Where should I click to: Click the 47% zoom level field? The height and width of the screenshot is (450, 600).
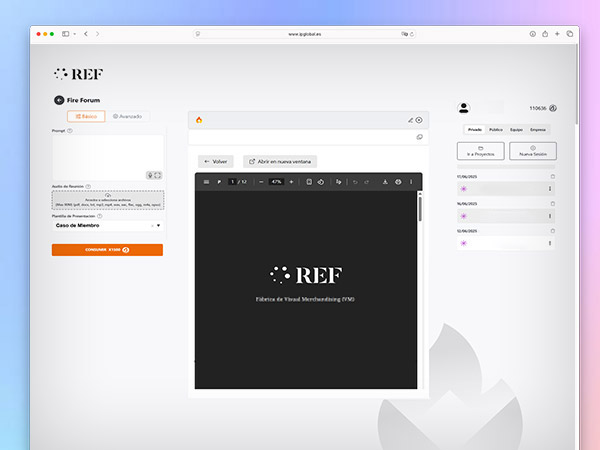pos(276,182)
